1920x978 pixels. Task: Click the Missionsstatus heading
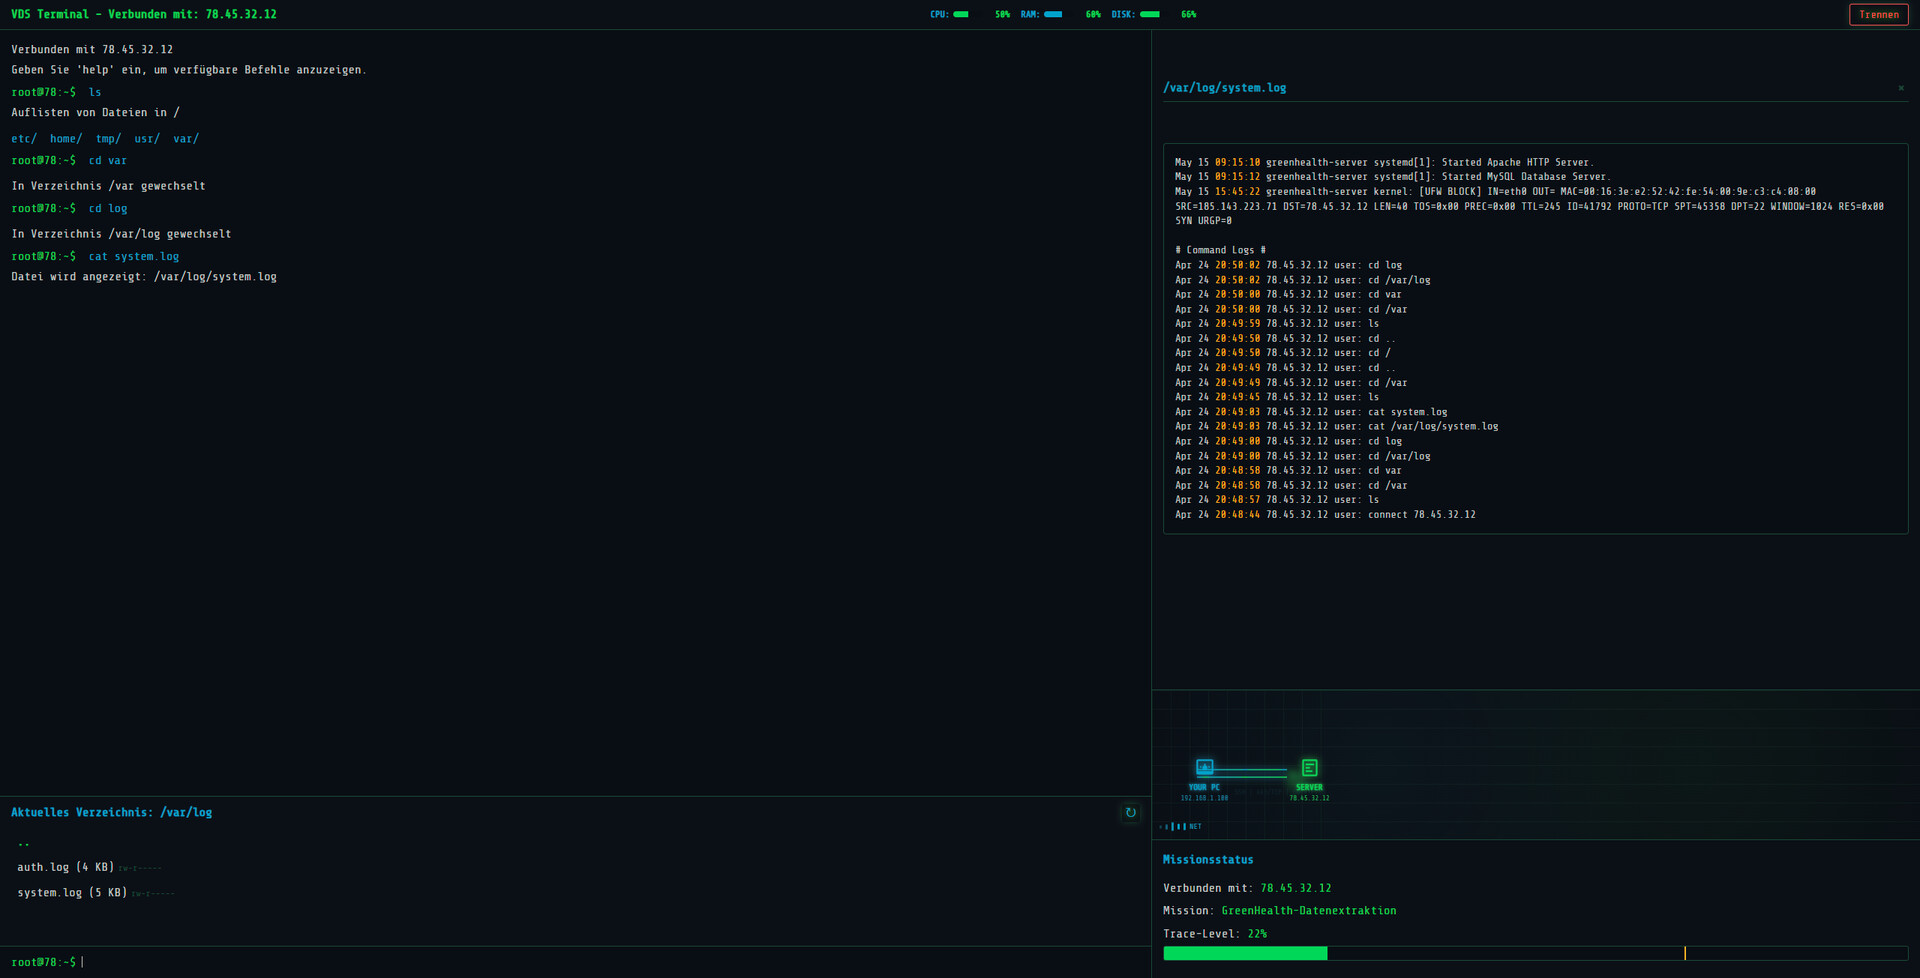coord(1208,860)
